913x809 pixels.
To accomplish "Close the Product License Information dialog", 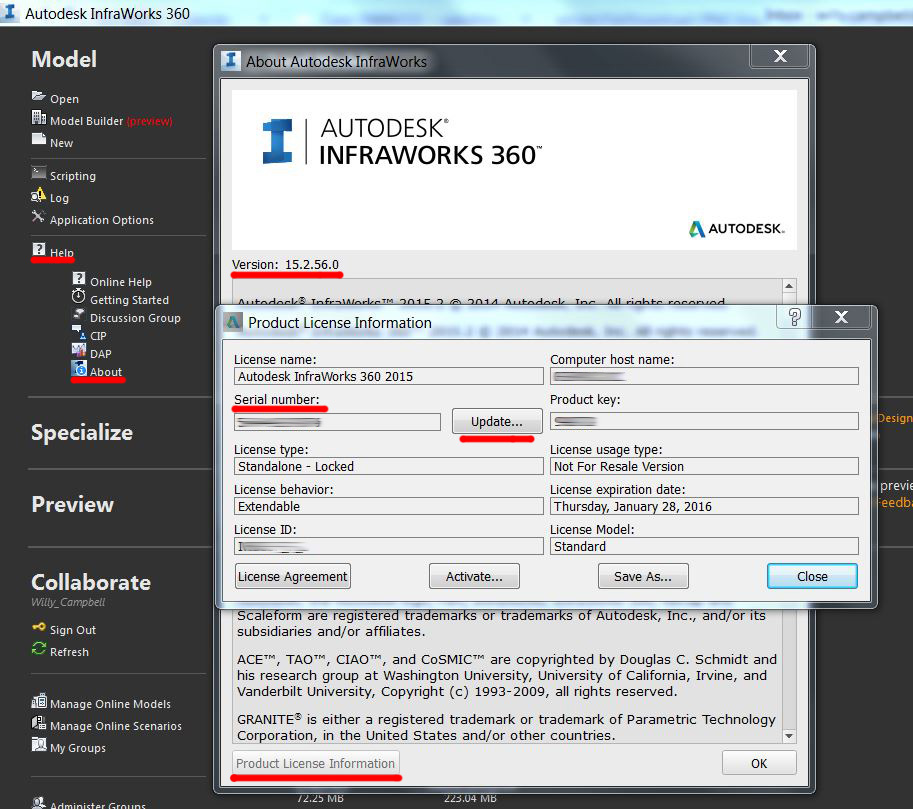I will [812, 576].
